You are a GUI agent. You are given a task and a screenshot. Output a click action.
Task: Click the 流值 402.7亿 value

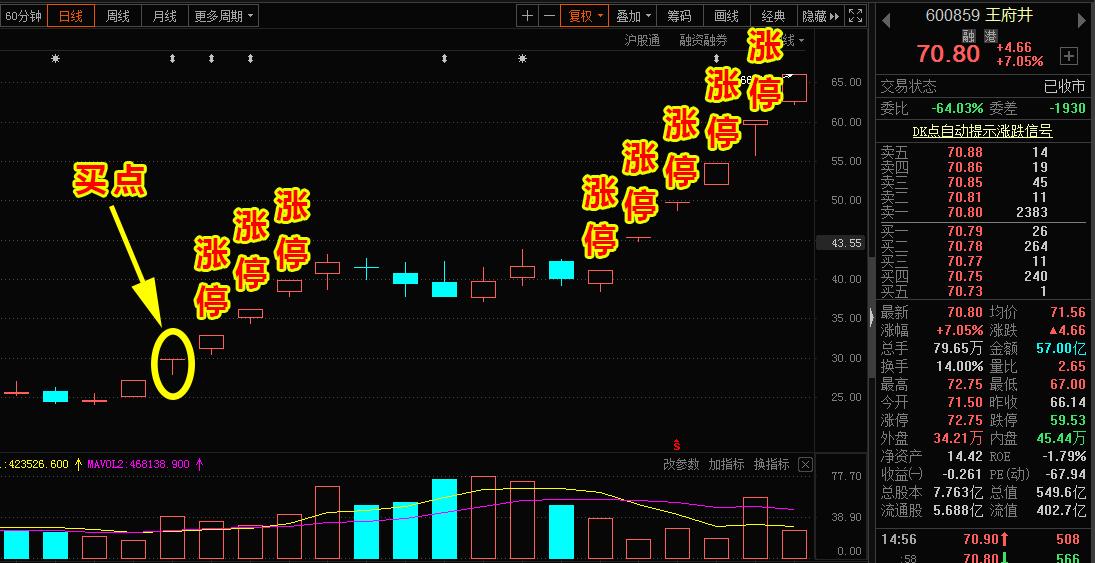pos(1061,511)
